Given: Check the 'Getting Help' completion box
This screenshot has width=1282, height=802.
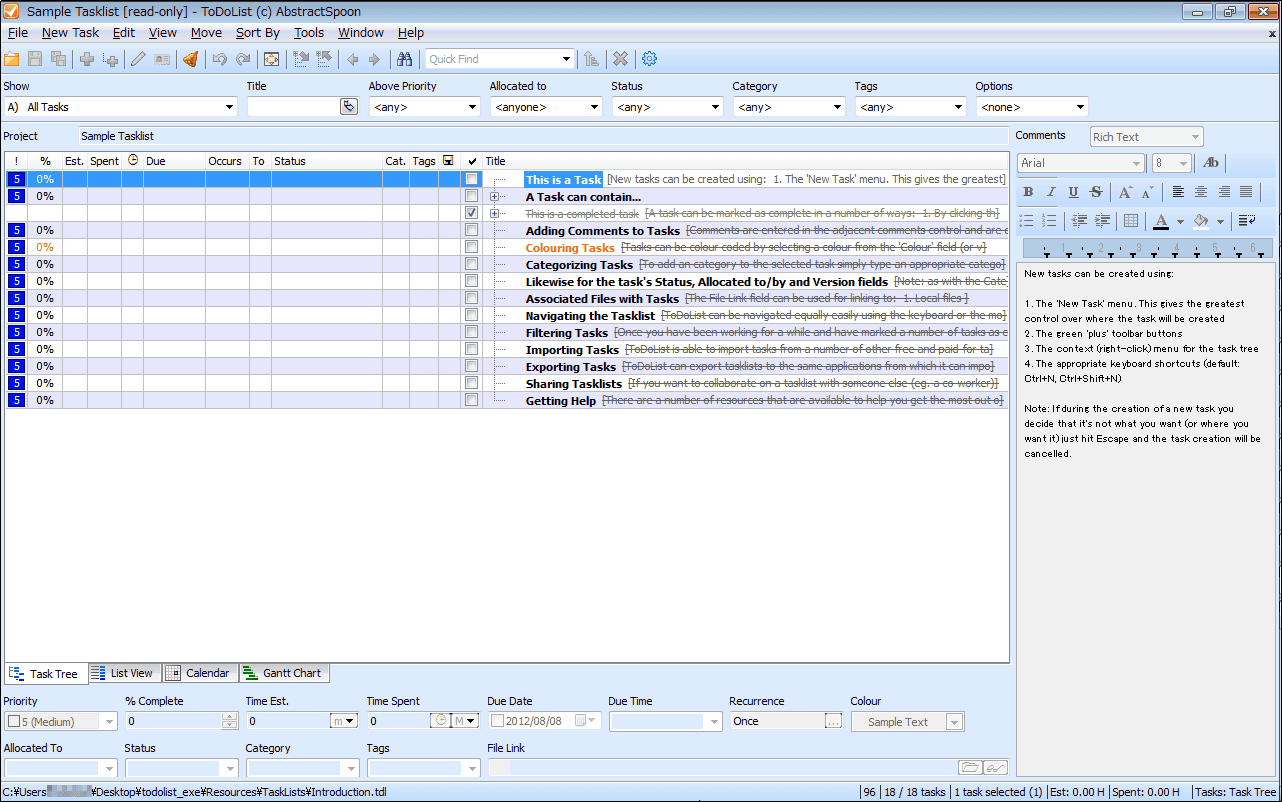Looking at the screenshot, I should pyautogui.click(x=471, y=400).
